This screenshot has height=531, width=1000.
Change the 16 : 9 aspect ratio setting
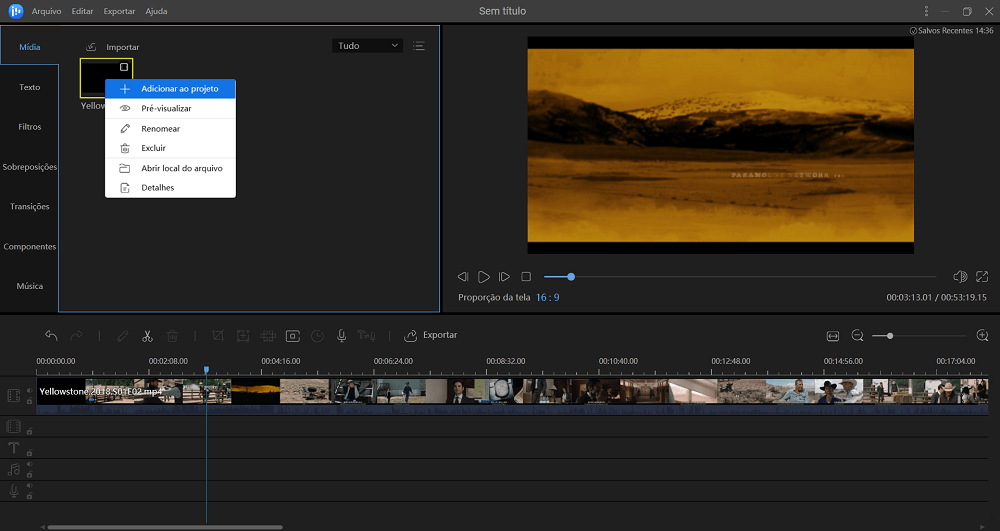[x=547, y=298]
